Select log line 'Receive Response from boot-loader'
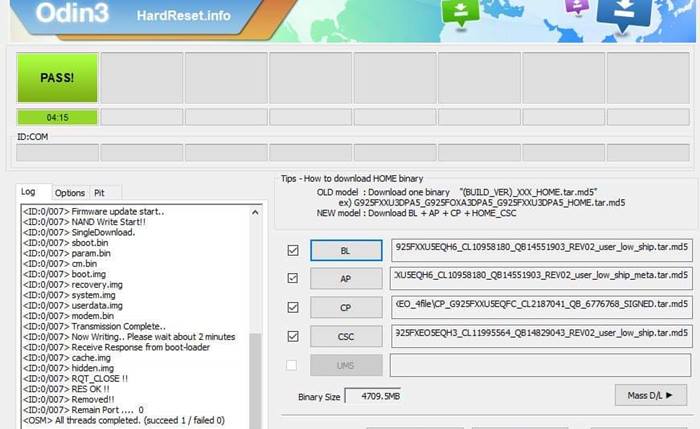Image resolution: width=700 pixels, height=429 pixels. [116, 347]
